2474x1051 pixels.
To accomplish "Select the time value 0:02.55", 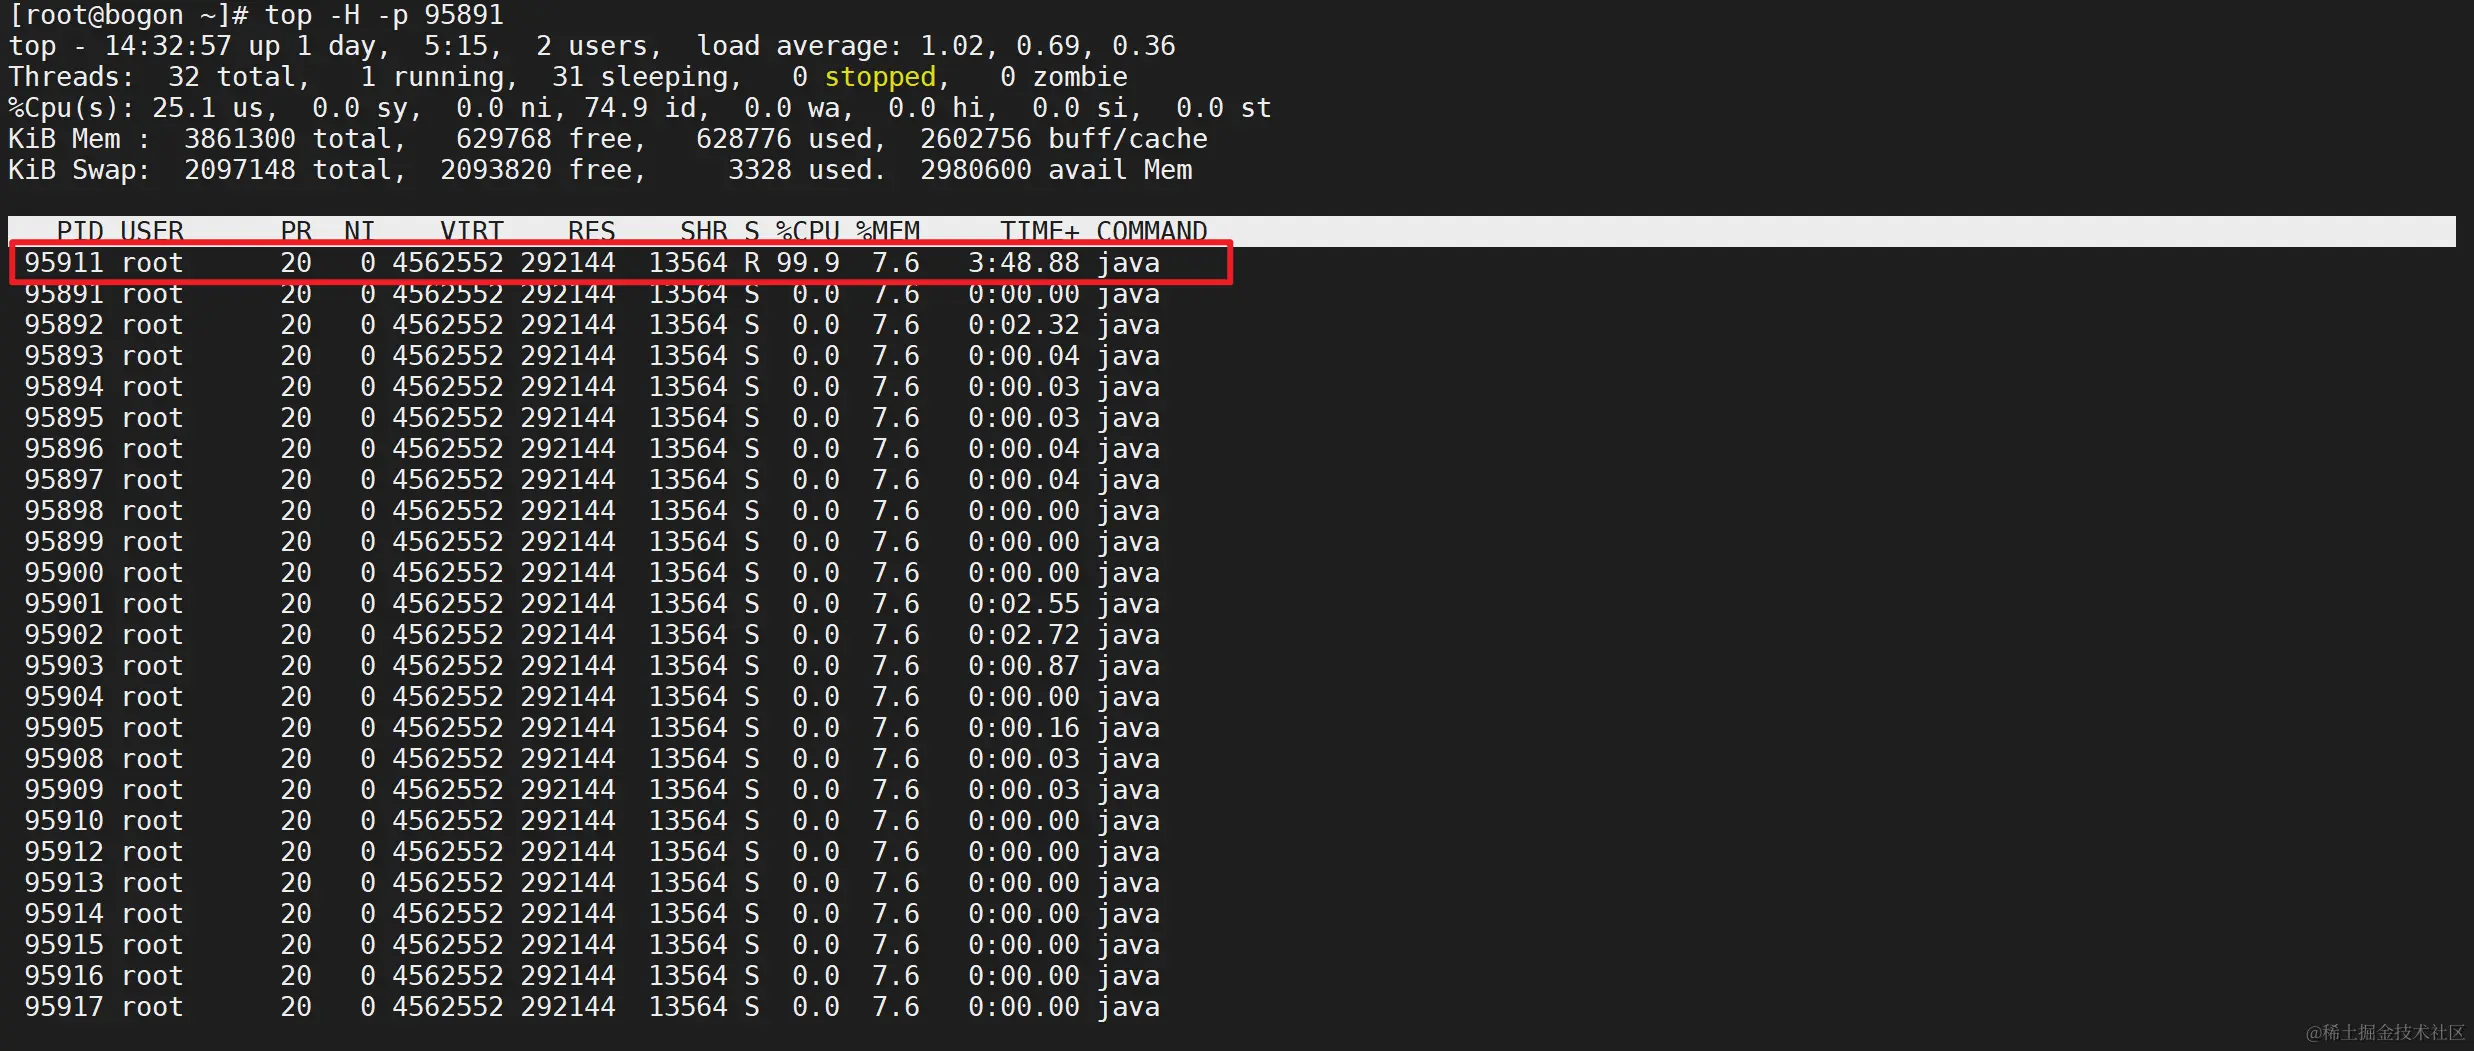I will point(1024,604).
